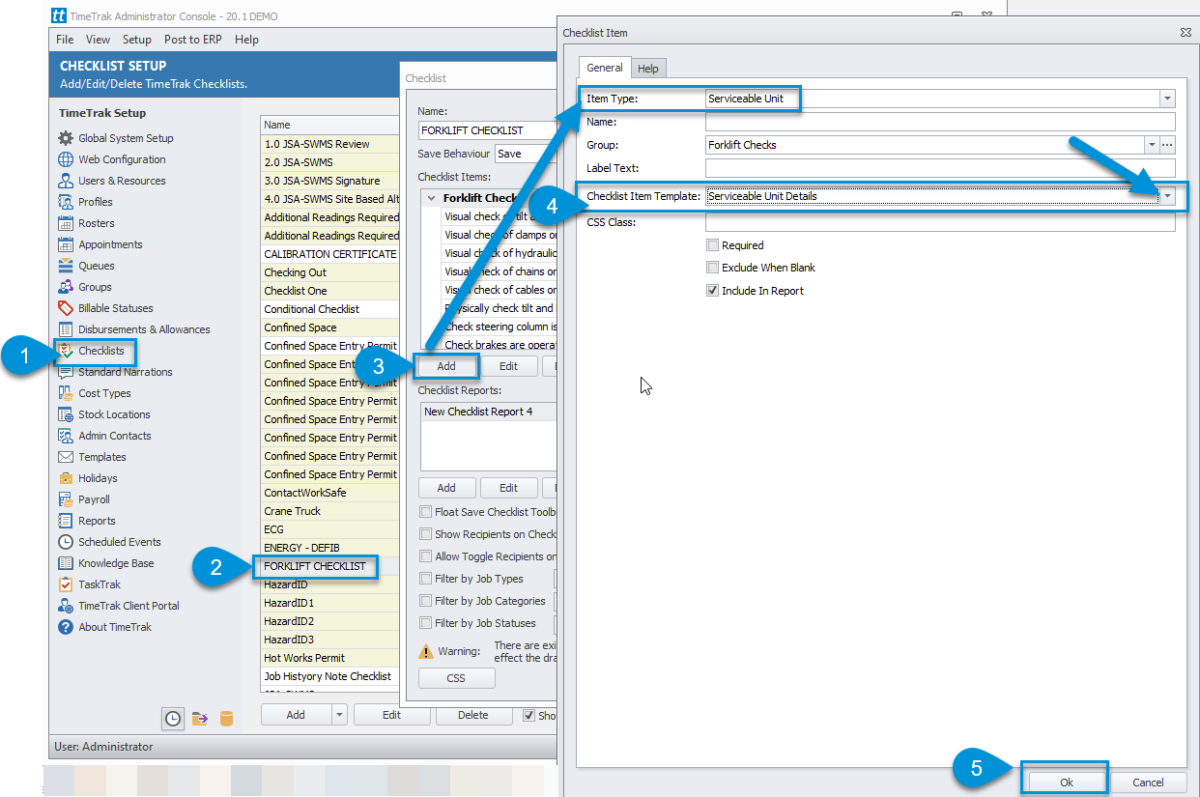
Task: Open the Item Type dropdown
Action: pos(1167,99)
